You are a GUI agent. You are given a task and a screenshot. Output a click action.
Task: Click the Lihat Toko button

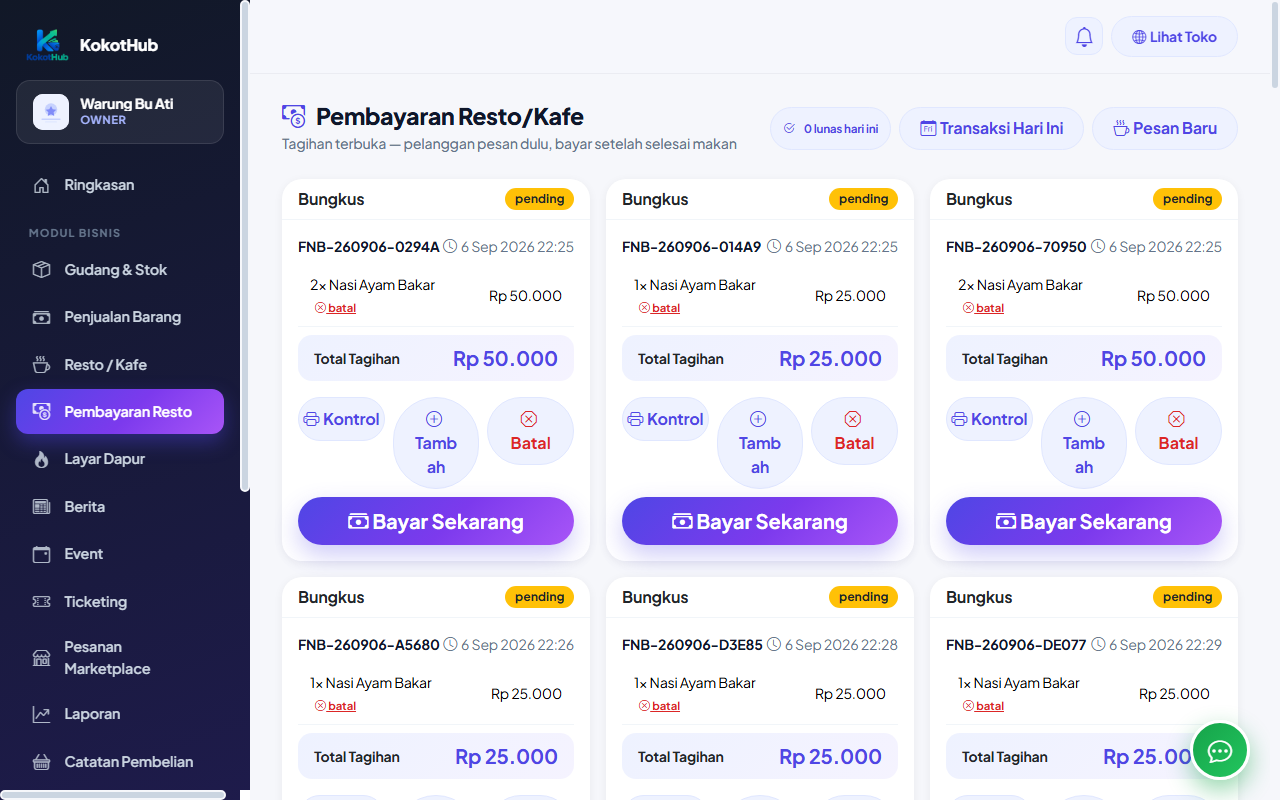[x=1174, y=37]
